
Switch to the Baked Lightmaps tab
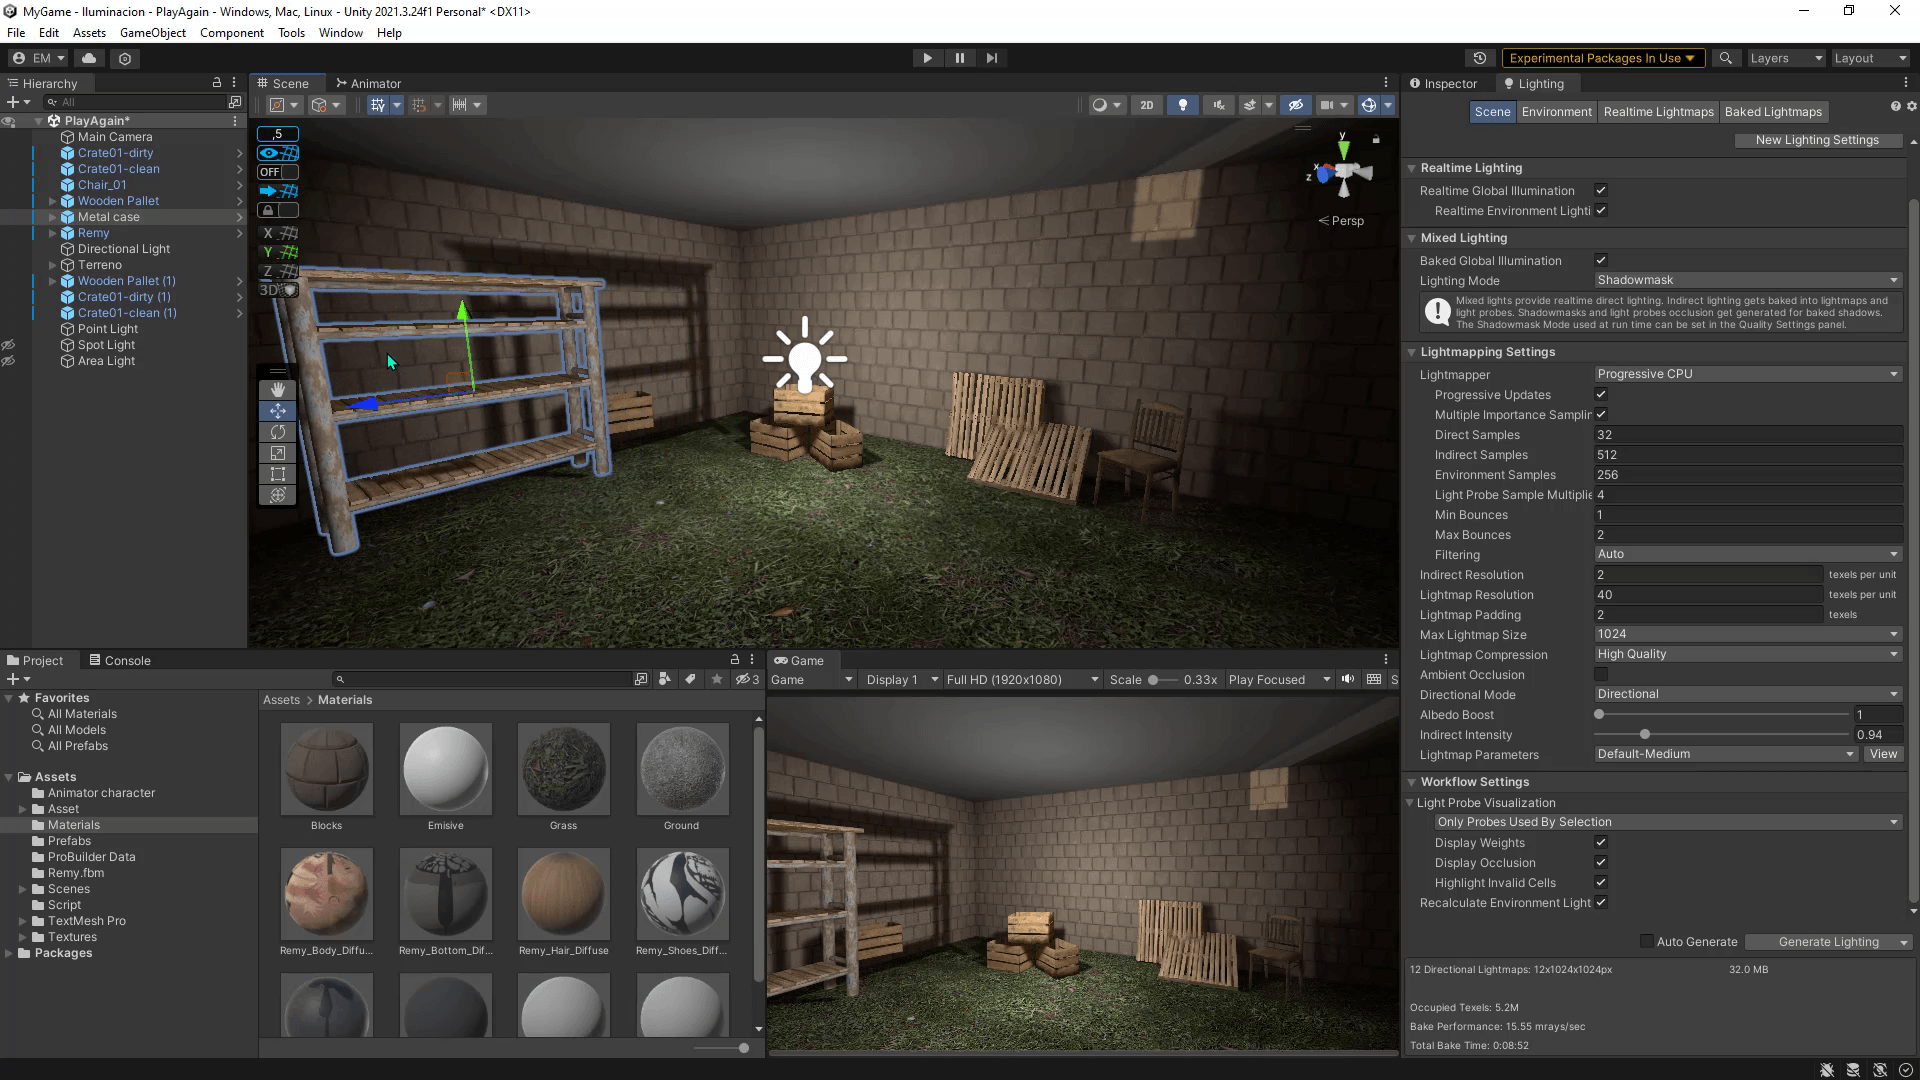(1772, 112)
